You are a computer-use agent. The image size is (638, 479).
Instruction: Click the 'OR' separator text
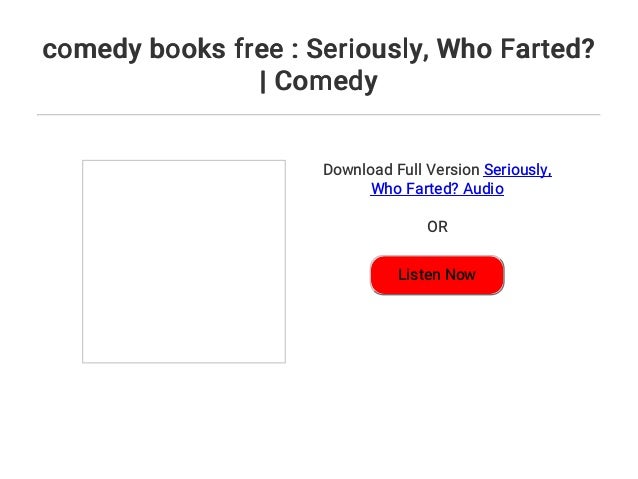437,227
